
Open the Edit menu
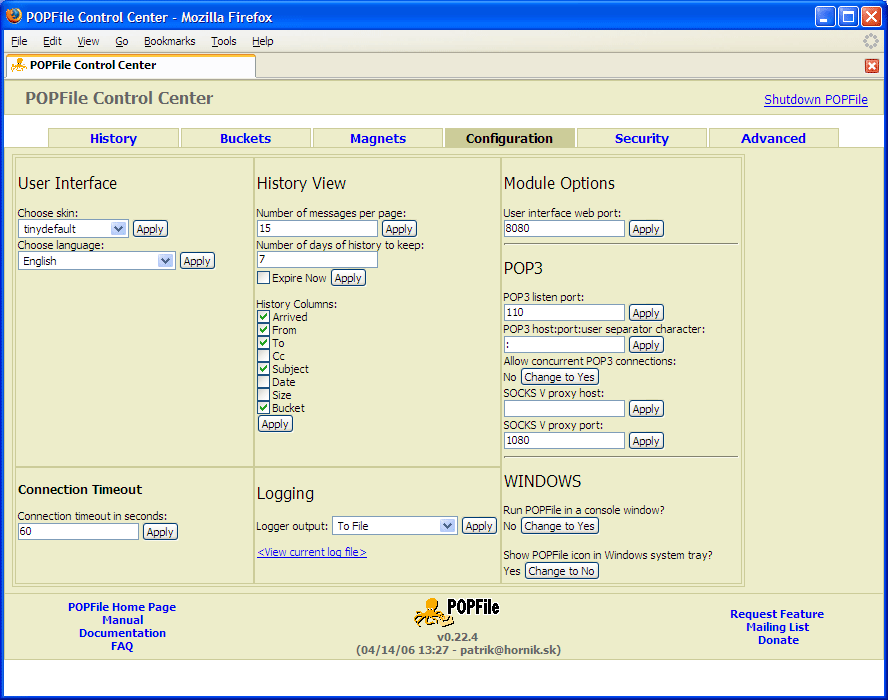[52, 41]
